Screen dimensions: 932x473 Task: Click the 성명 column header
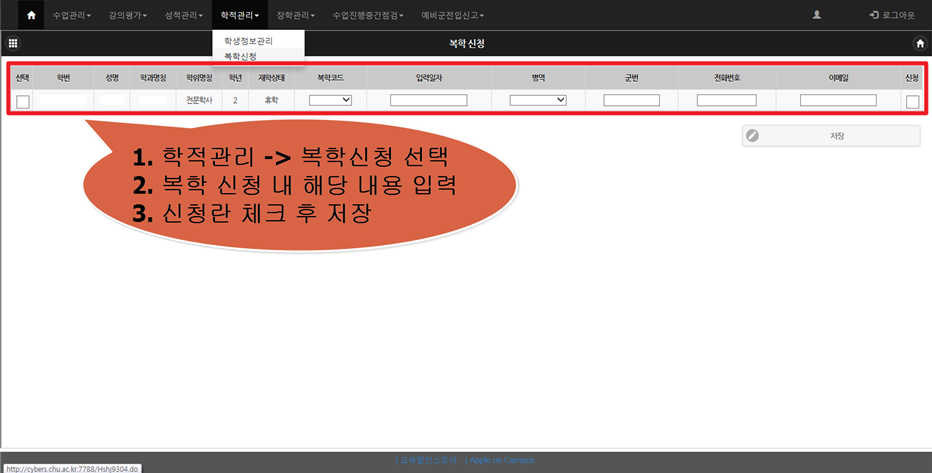(x=112, y=78)
